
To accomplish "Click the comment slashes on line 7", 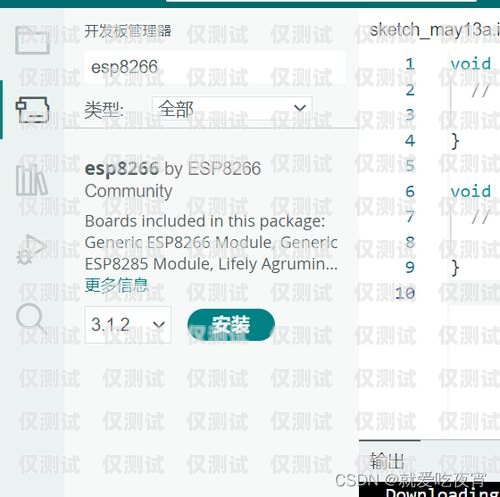I will pyautogui.click(x=480, y=217).
